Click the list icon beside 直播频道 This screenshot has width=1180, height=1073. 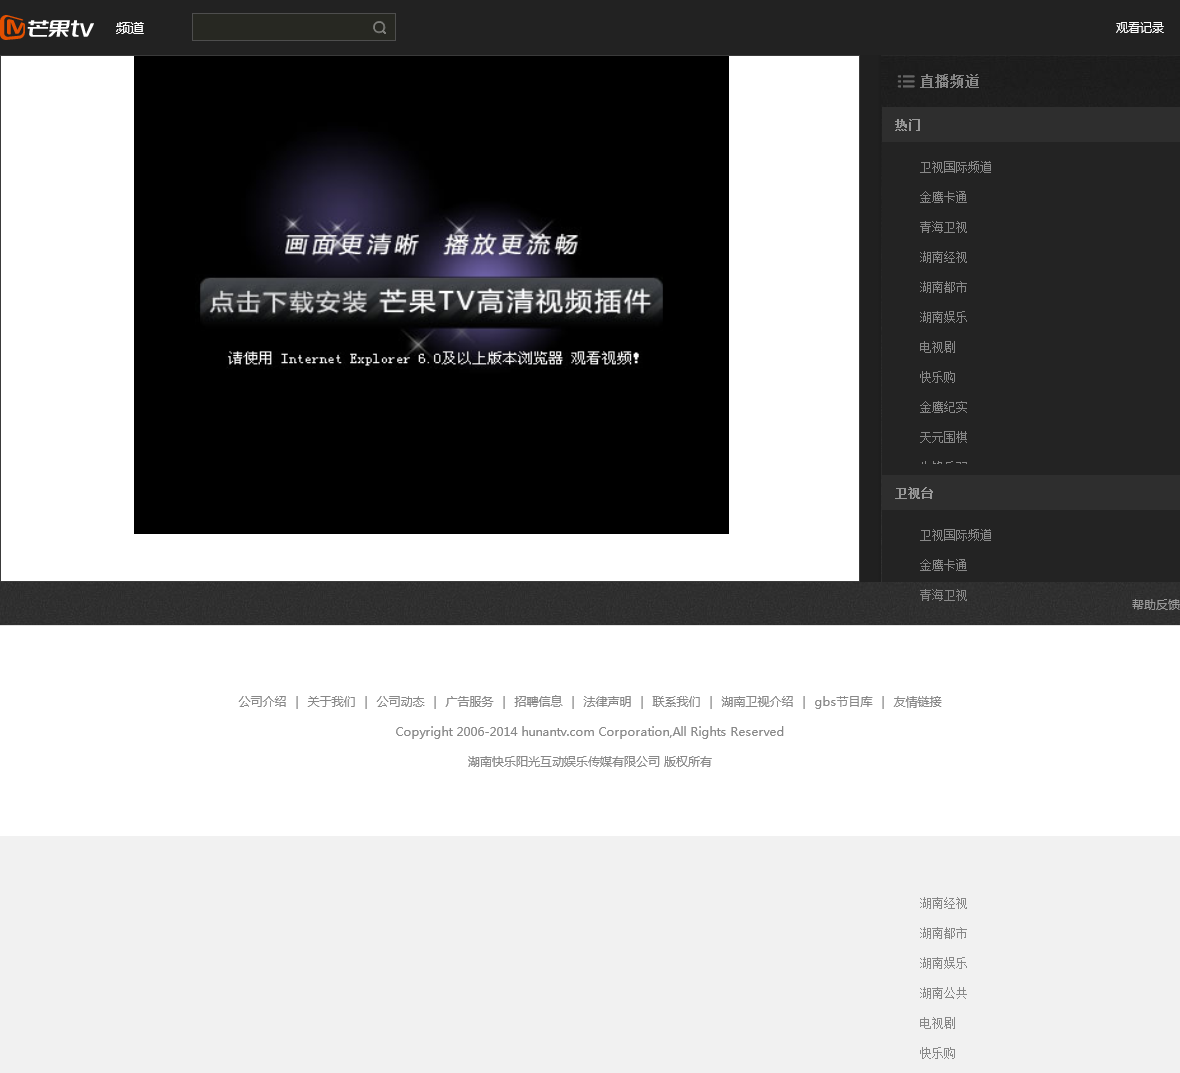905,81
